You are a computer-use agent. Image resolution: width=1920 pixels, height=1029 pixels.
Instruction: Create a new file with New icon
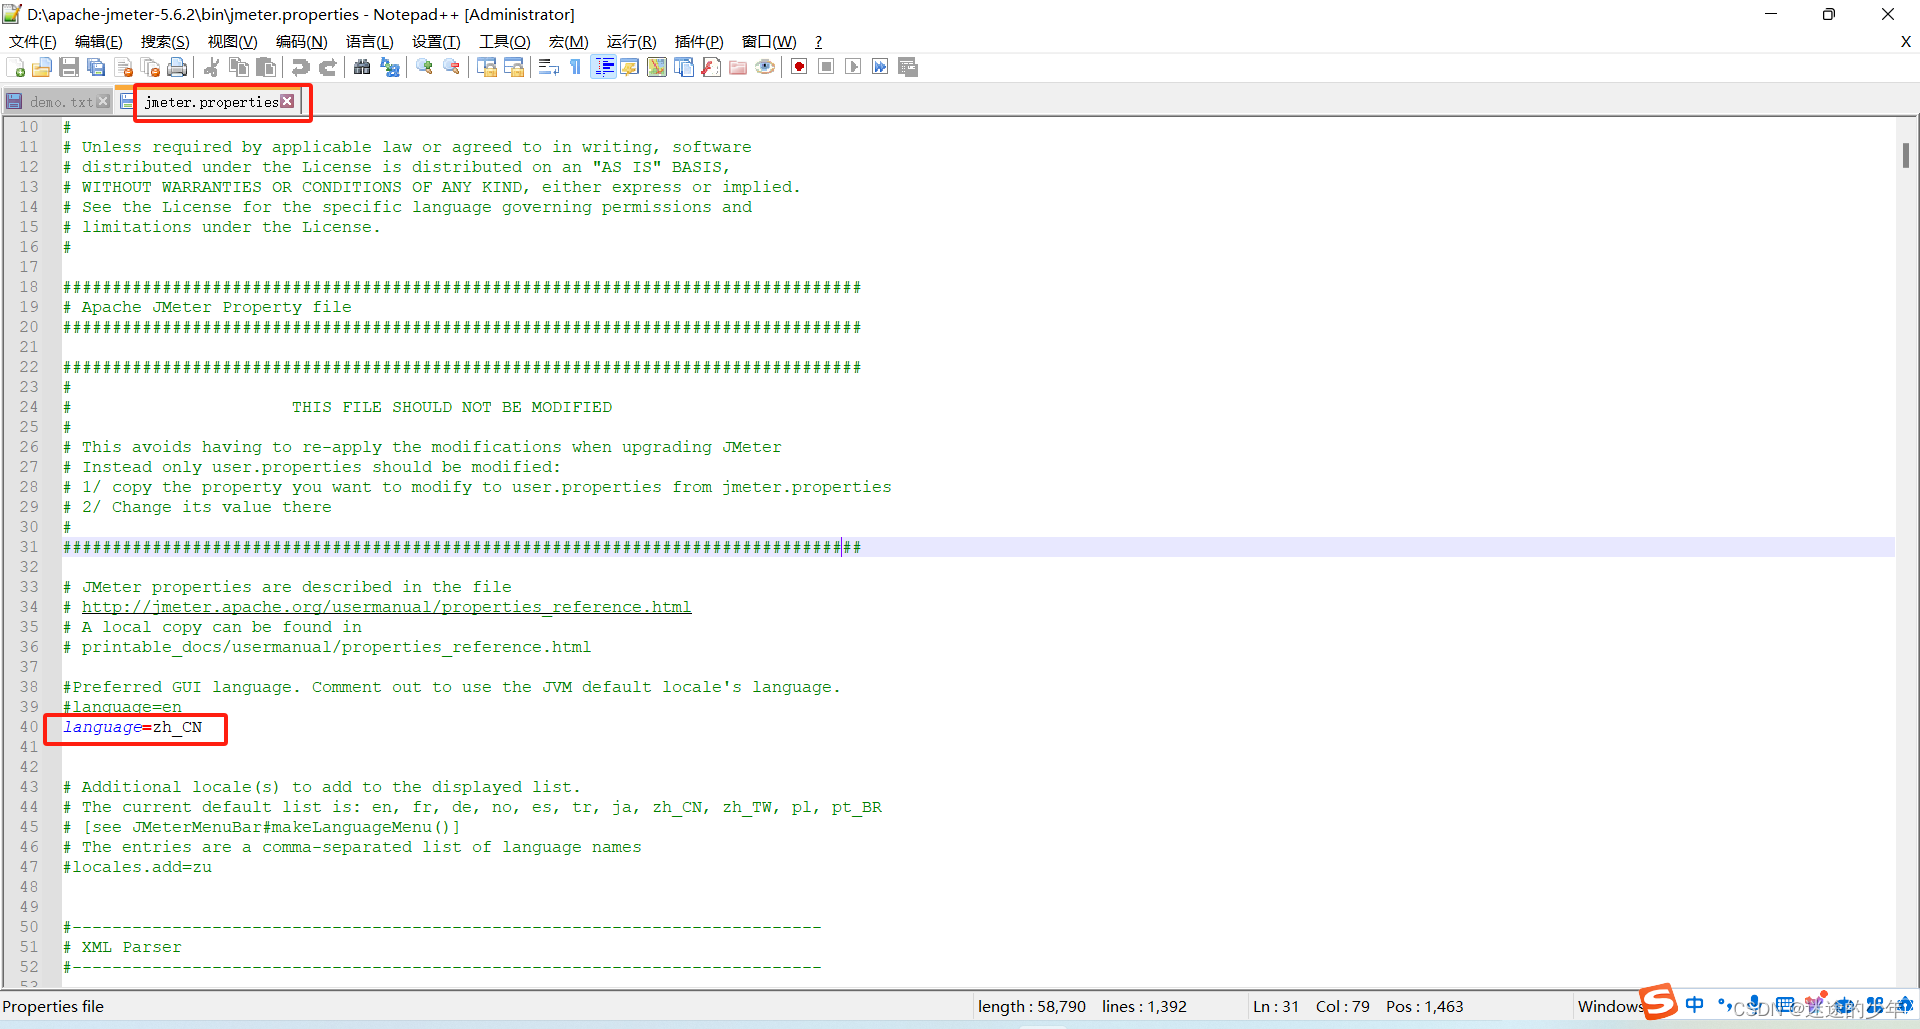pos(16,67)
